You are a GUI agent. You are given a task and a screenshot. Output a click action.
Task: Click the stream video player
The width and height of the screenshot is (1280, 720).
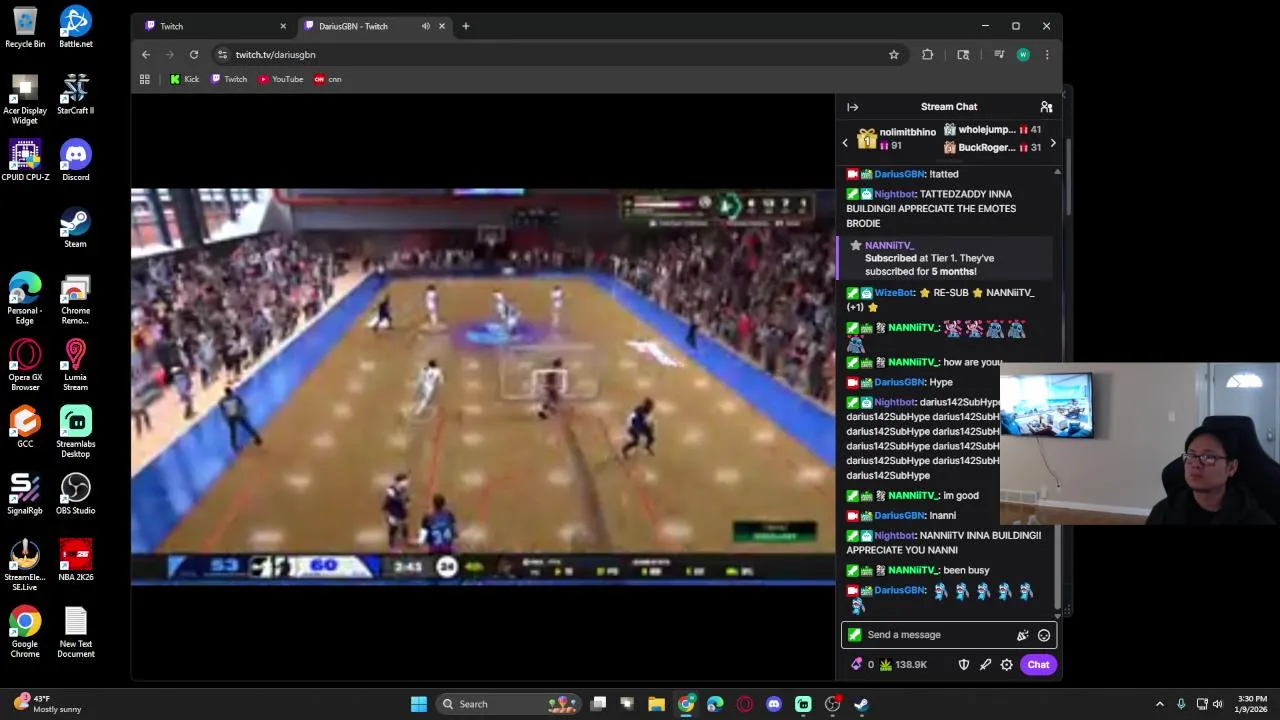pos(483,386)
